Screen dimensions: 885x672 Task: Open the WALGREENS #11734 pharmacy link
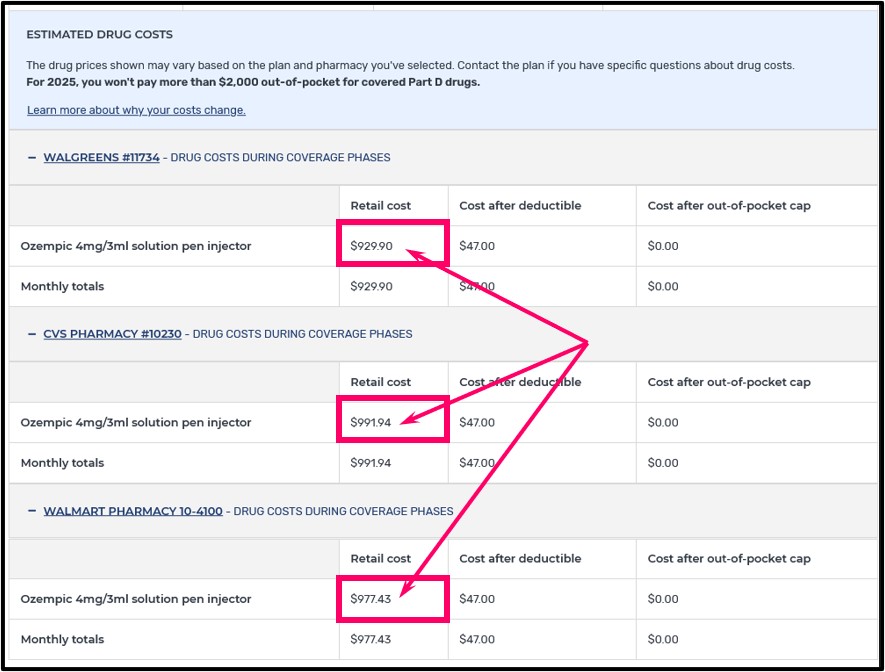click(102, 157)
